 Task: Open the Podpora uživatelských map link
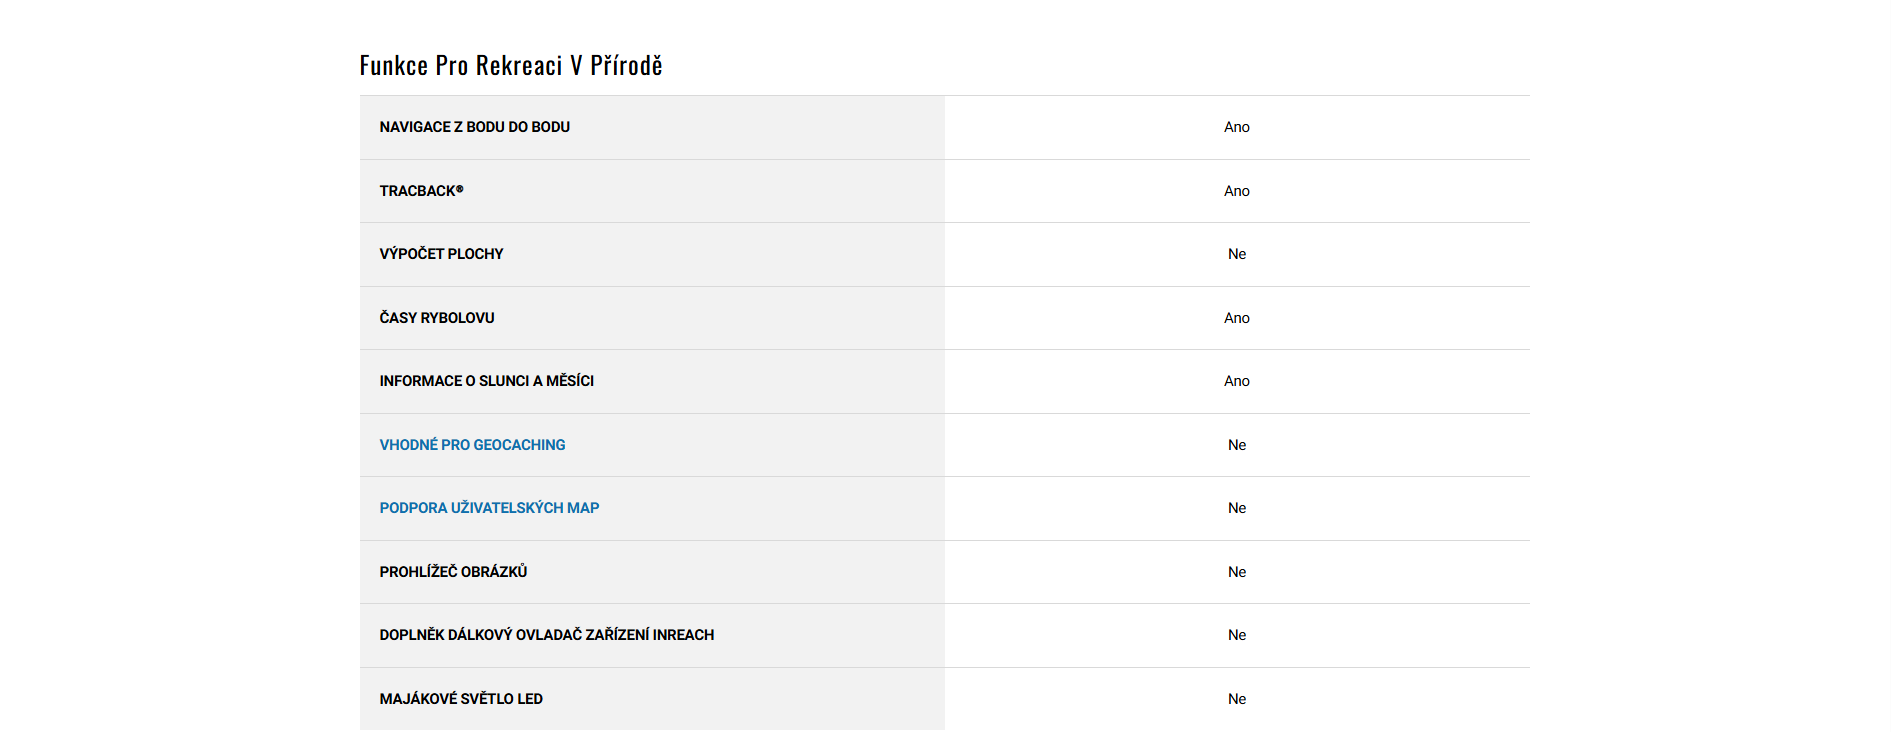(489, 508)
